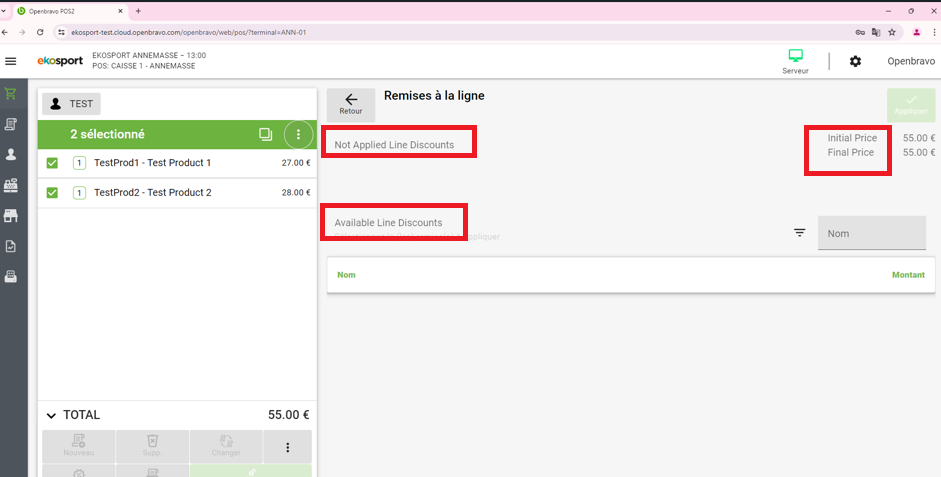The width and height of the screenshot is (941, 477).
Task: Click the ekosport logo
Action: tap(60, 61)
